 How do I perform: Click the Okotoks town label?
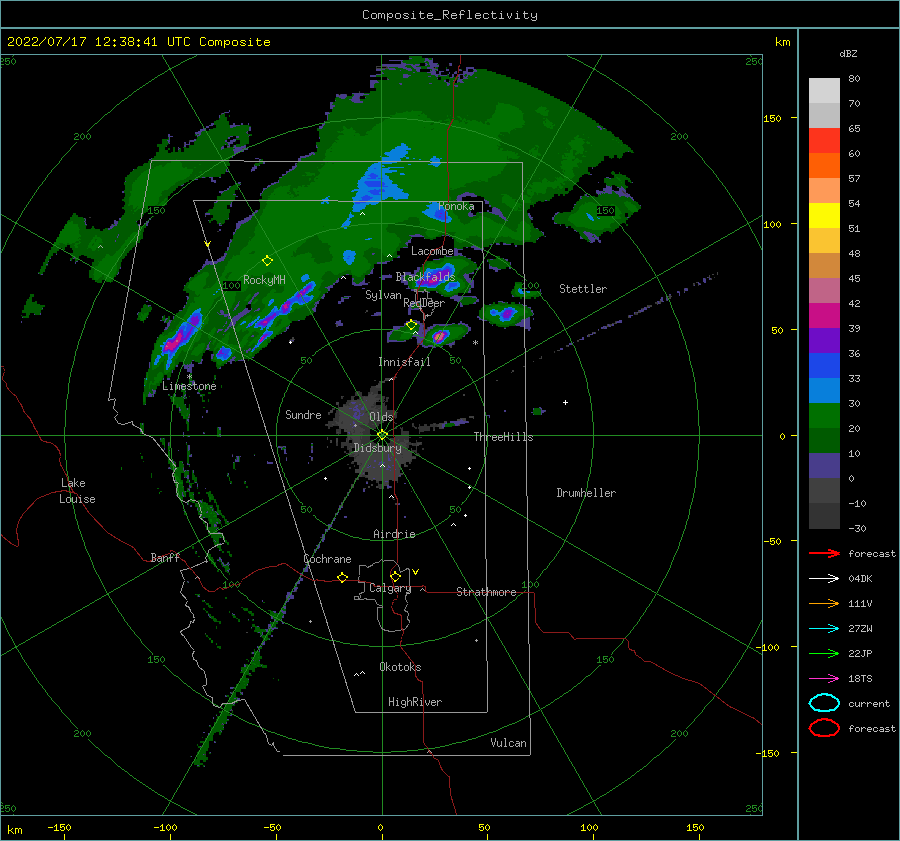tap(400, 667)
